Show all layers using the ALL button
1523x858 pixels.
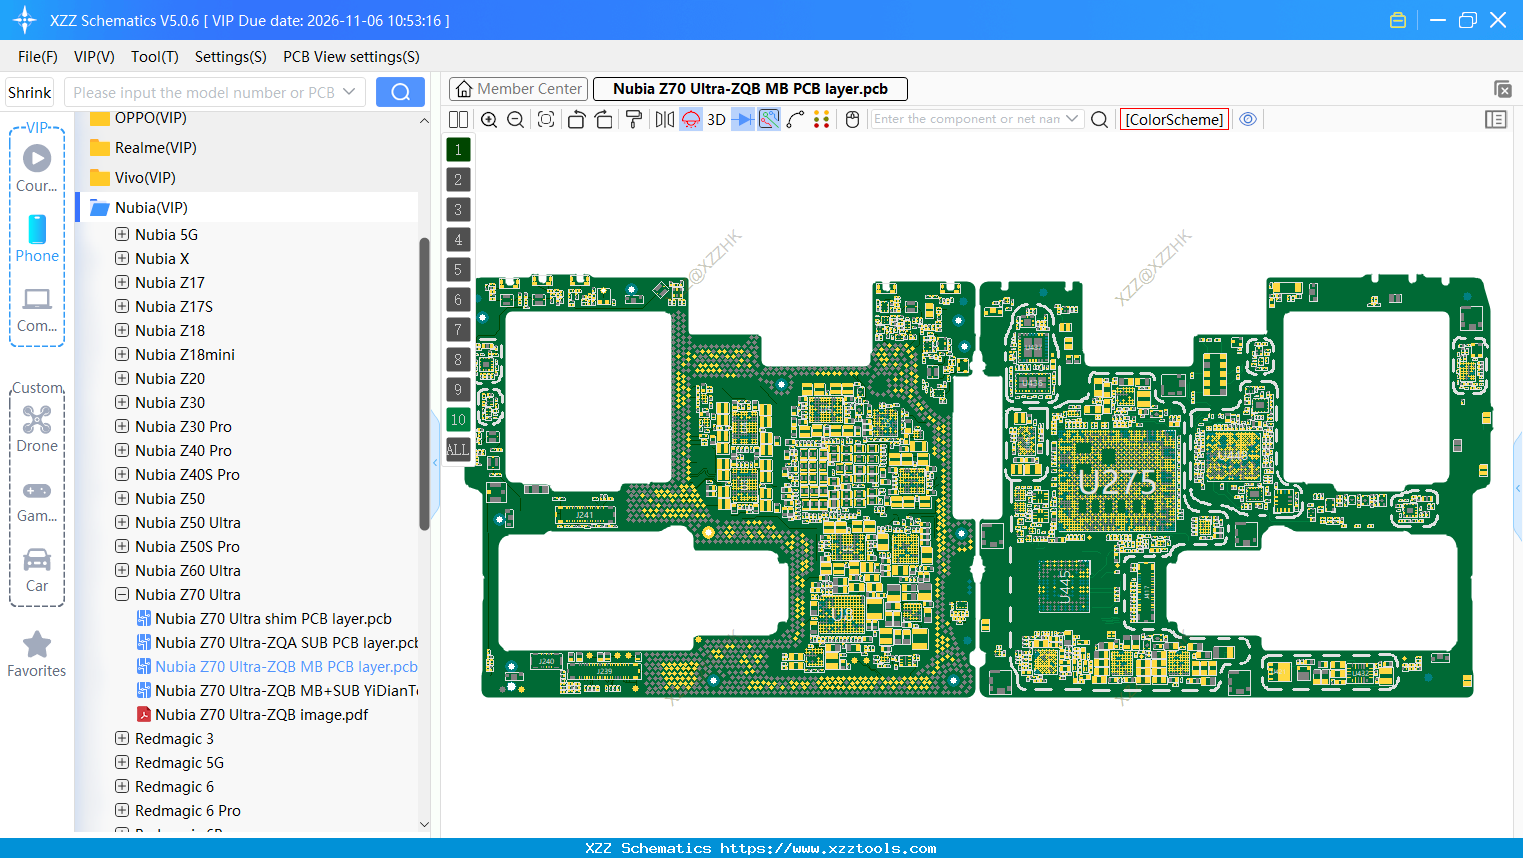[x=457, y=449]
